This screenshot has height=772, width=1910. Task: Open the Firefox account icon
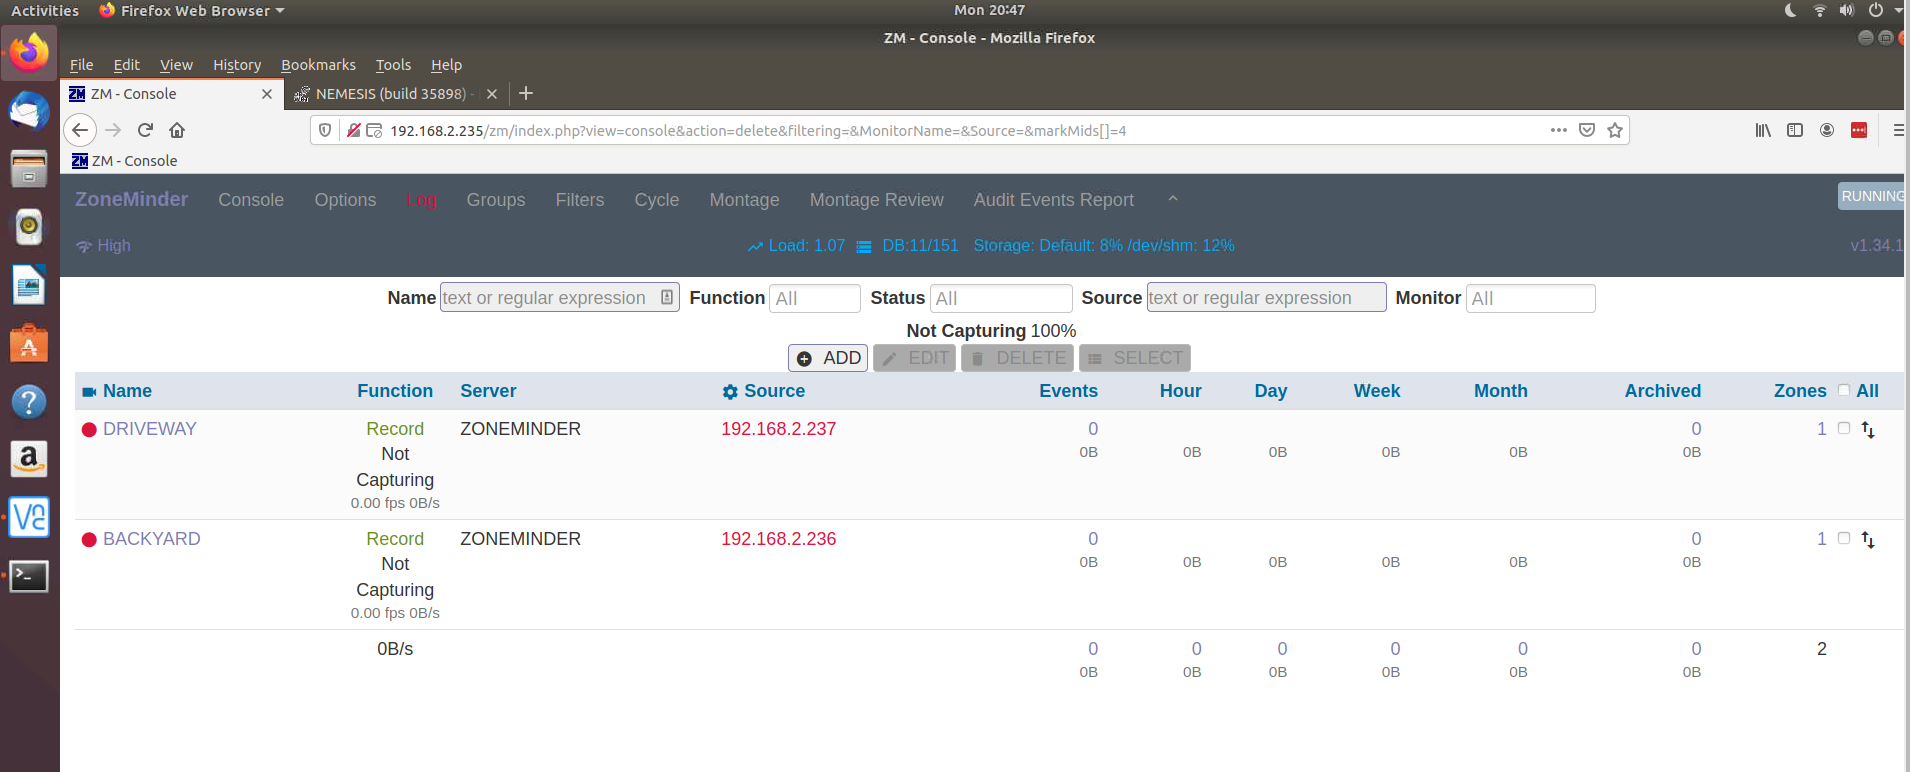(1827, 130)
